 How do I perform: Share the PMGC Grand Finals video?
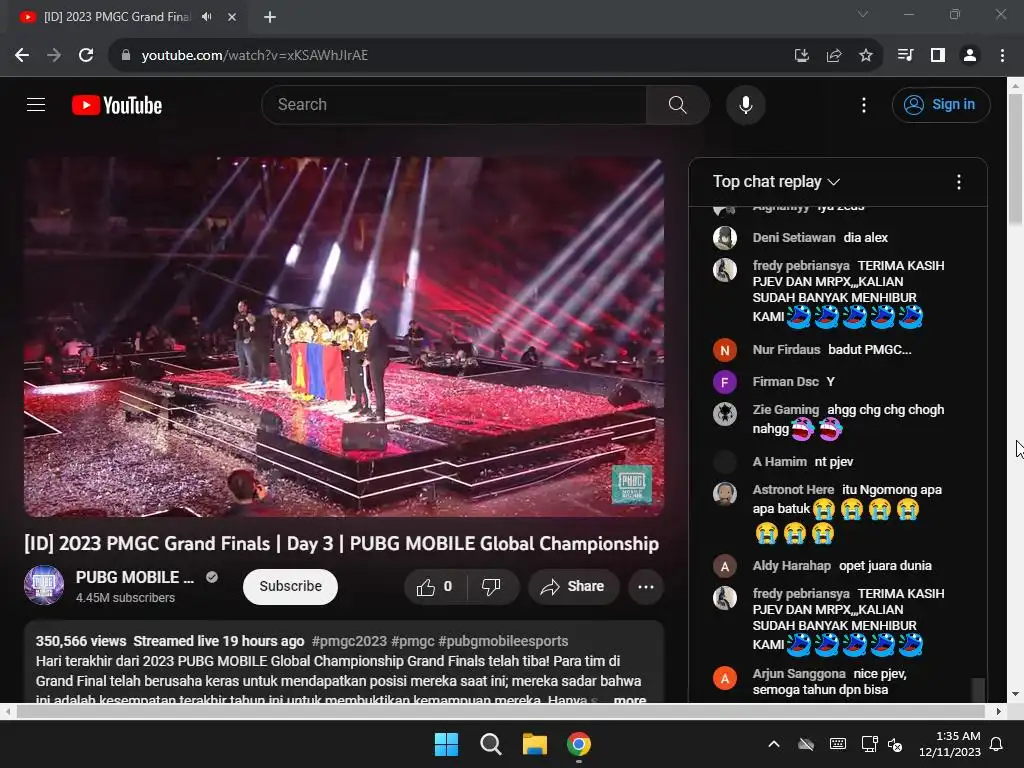(573, 586)
